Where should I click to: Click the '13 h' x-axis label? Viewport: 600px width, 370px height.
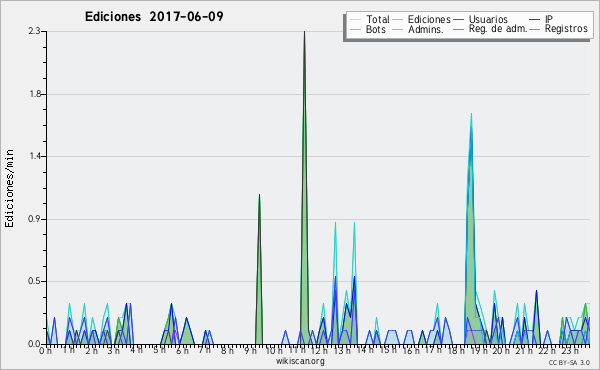pos(342,351)
